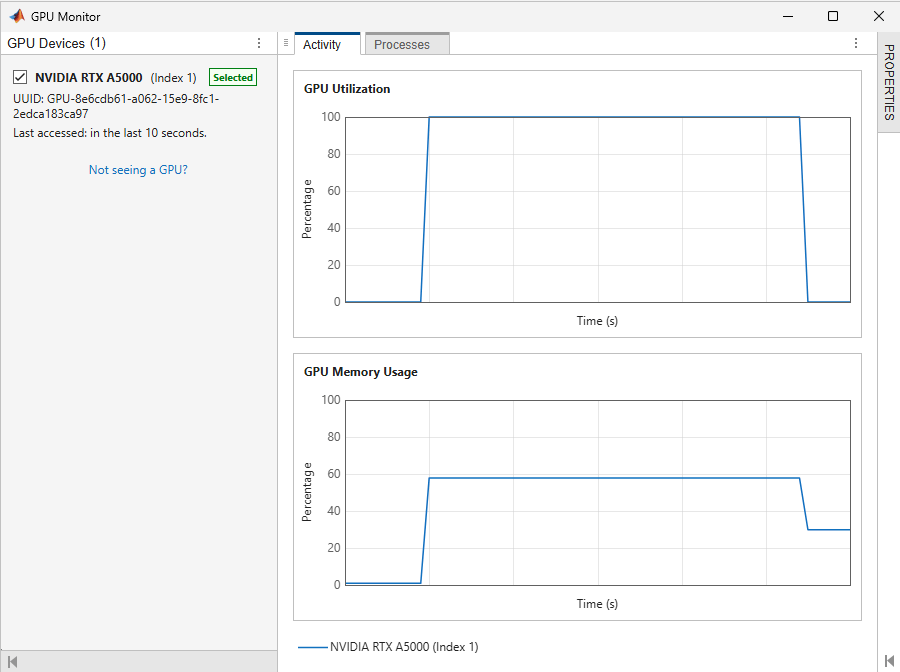
Task: Select the NVIDIA RTX A5000 device name
Action: coord(88,77)
